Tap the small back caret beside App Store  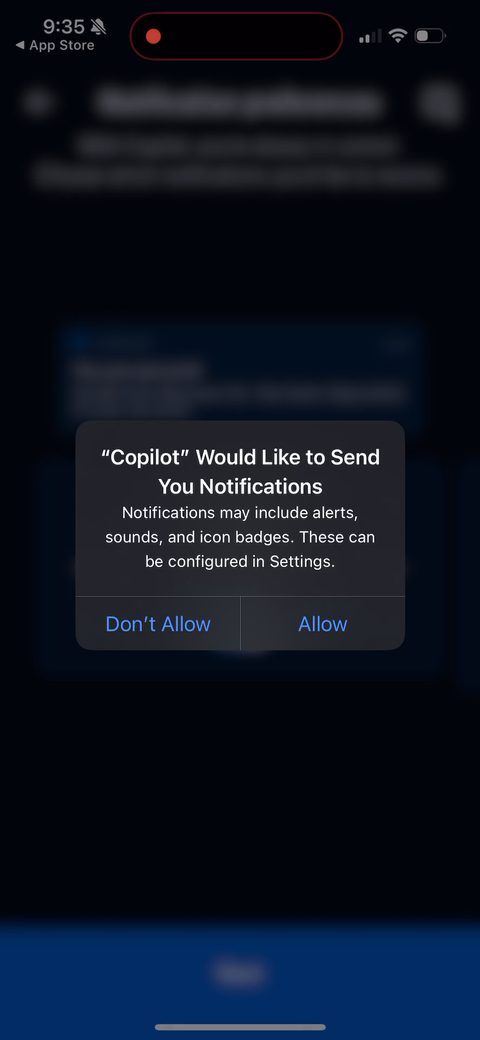tap(20, 46)
